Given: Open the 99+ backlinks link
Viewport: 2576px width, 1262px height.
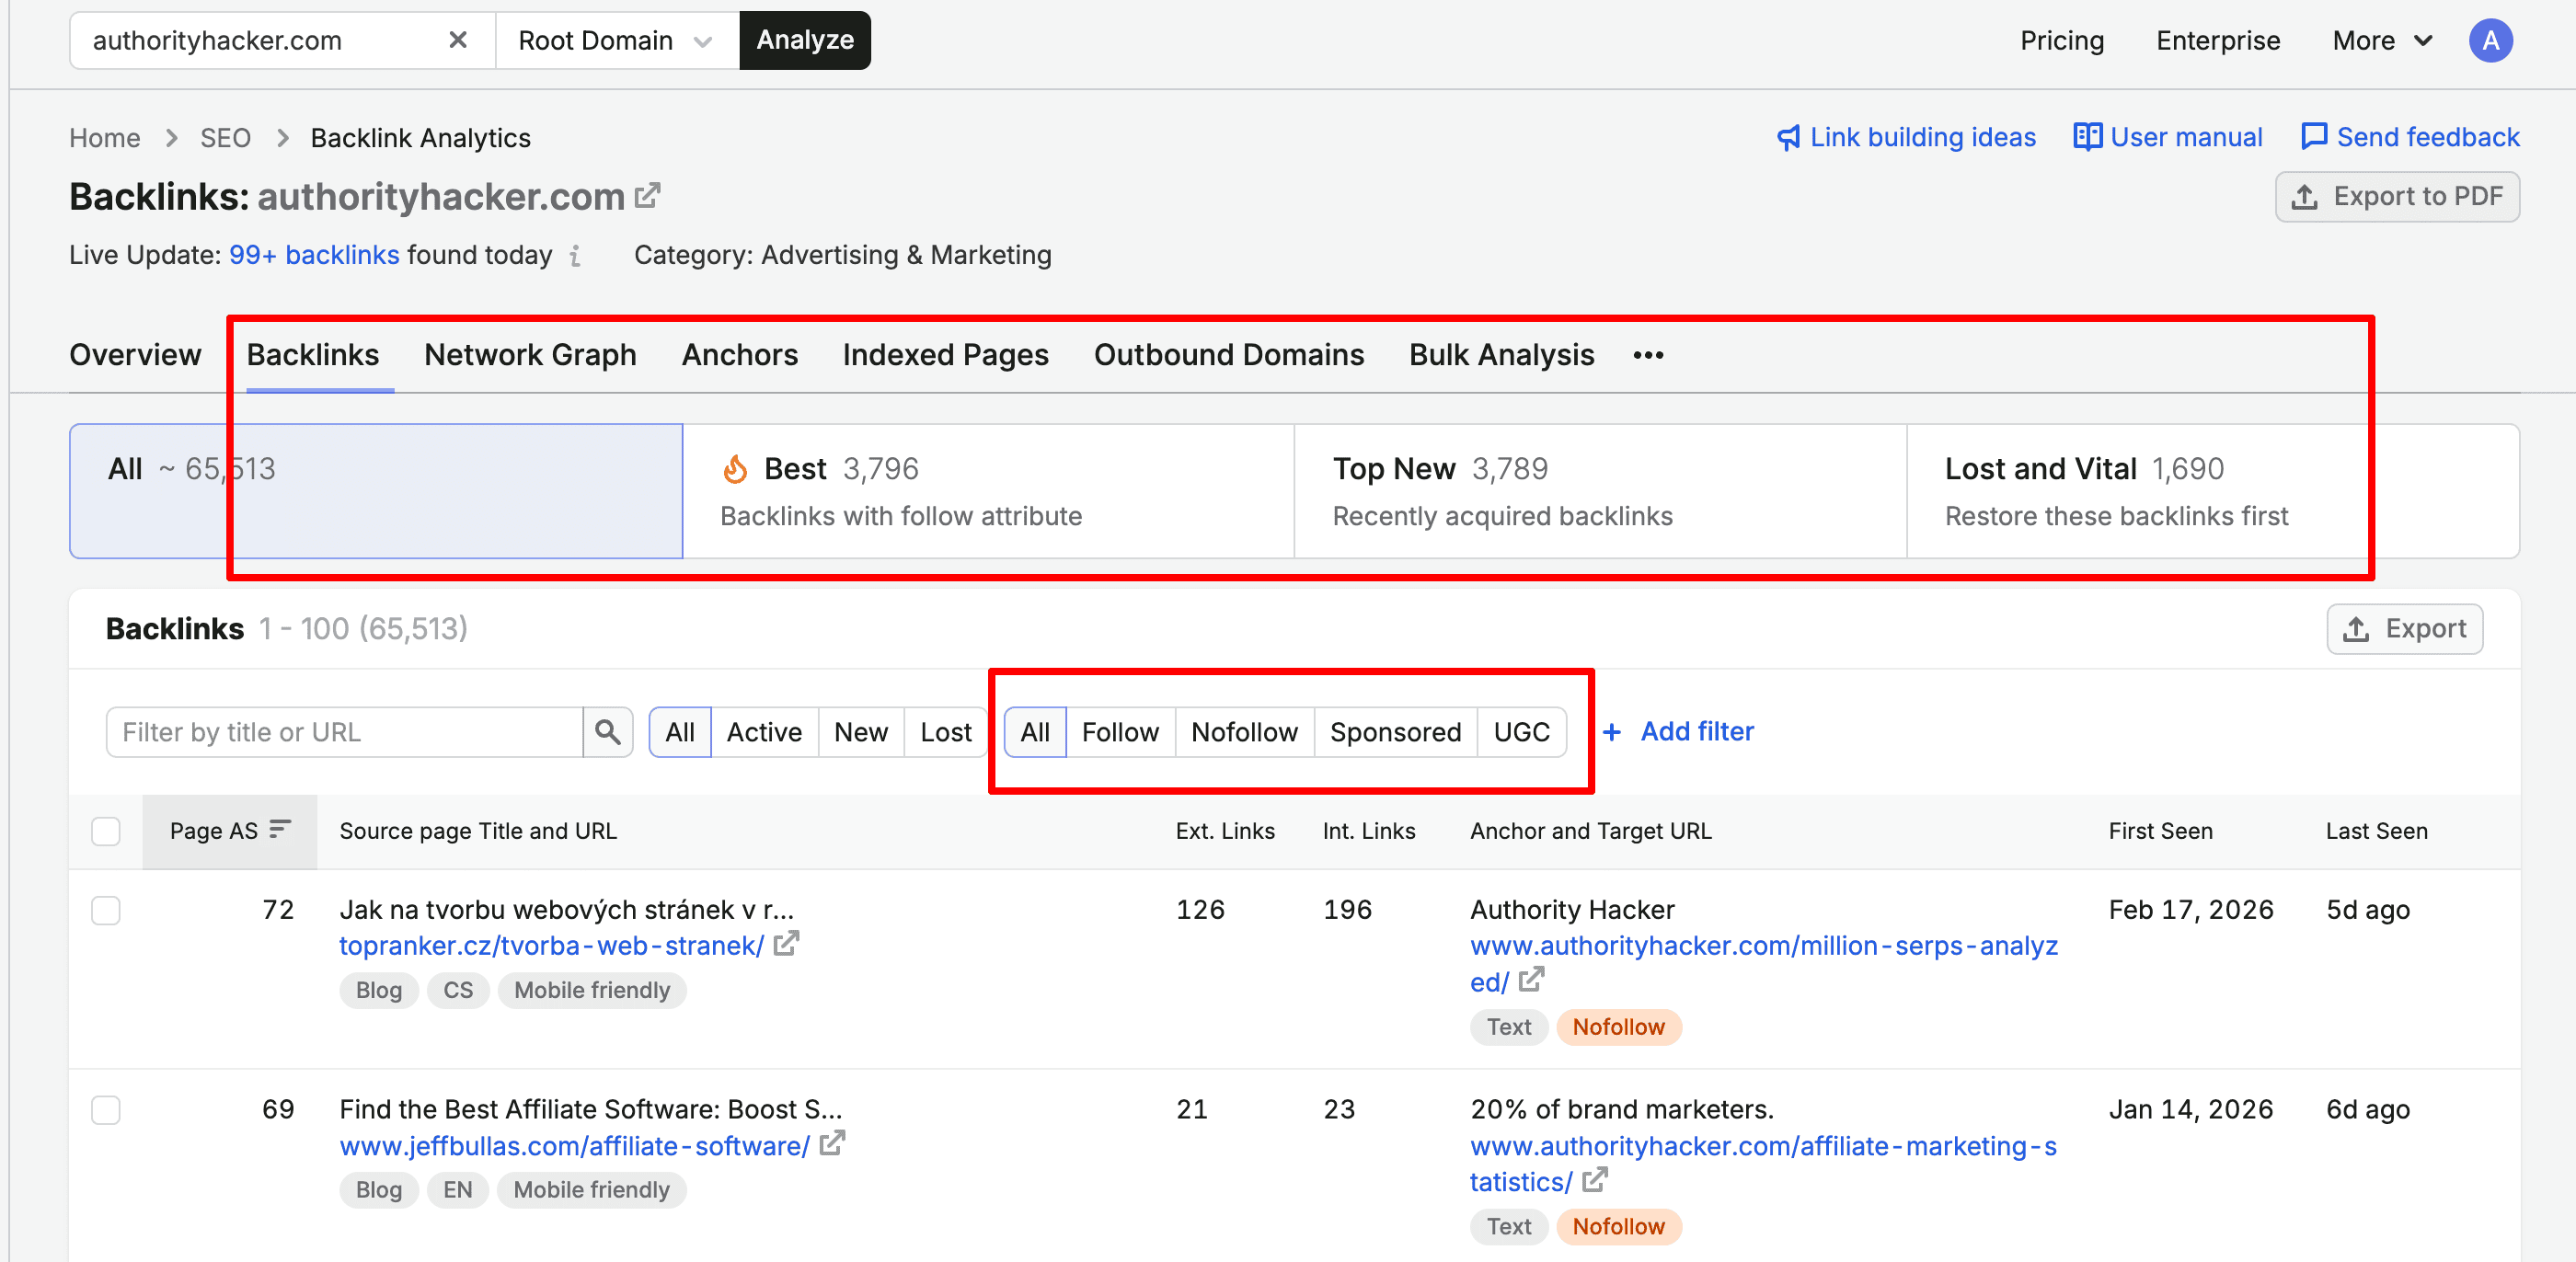Looking at the screenshot, I should pyautogui.click(x=314, y=255).
